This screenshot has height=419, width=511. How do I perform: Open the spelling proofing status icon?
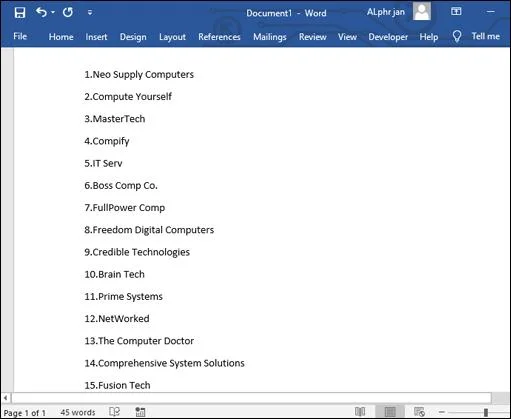click(x=114, y=412)
